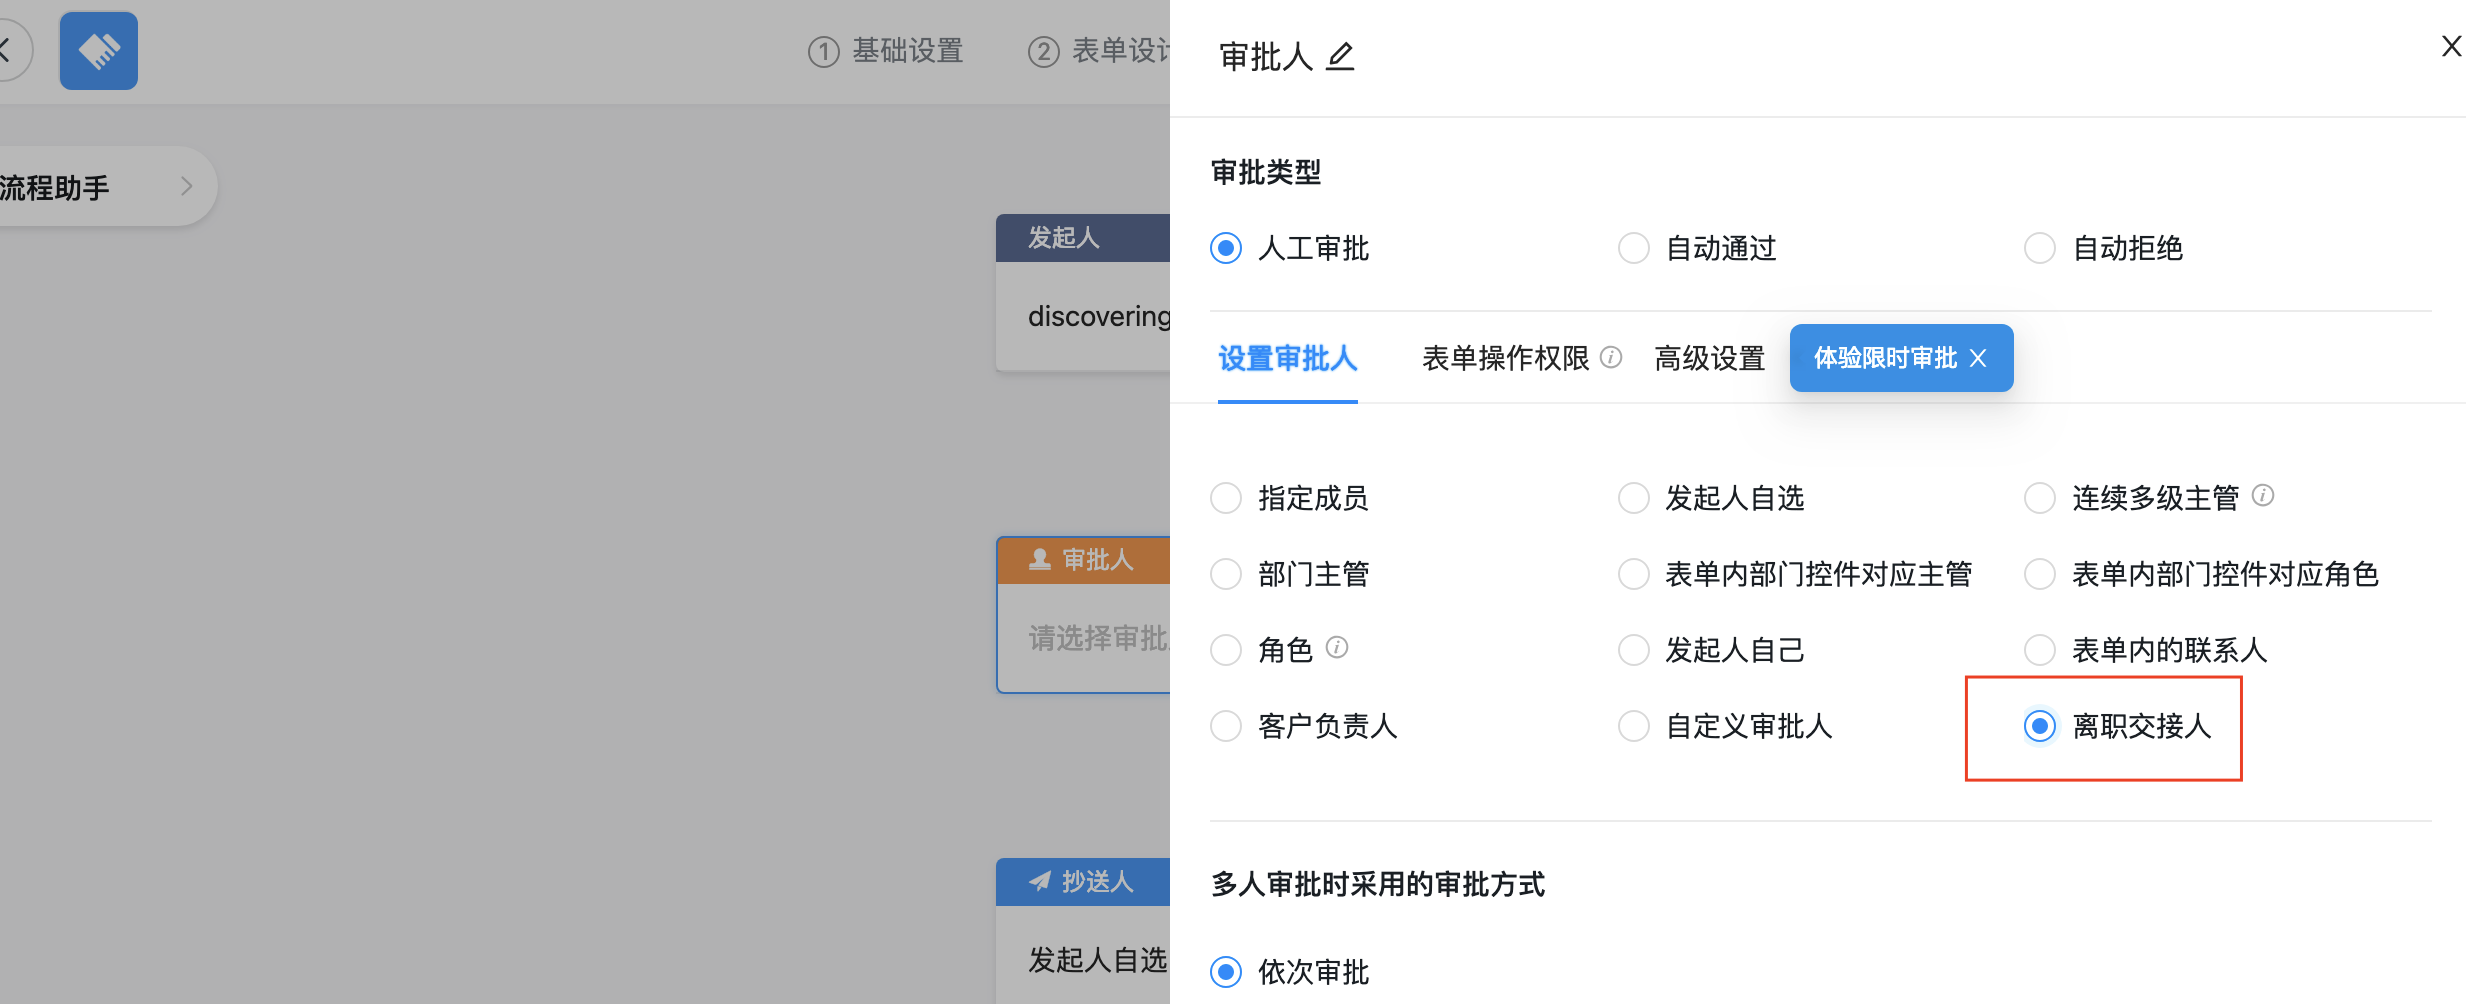The height and width of the screenshot is (1004, 2466).
Task: Select the 自动通过 approval type
Action: tap(1633, 247)
